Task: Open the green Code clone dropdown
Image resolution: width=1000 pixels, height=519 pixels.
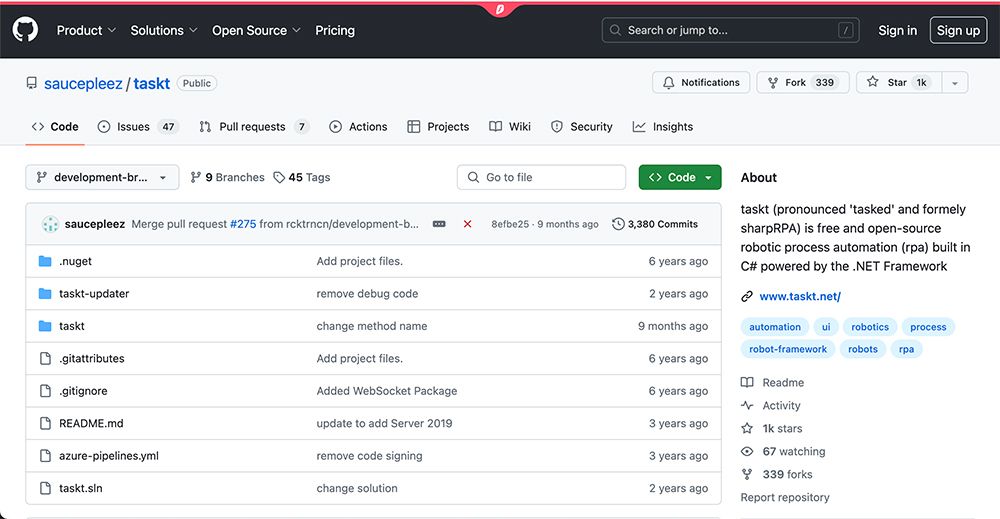Action: pos(680,177)
